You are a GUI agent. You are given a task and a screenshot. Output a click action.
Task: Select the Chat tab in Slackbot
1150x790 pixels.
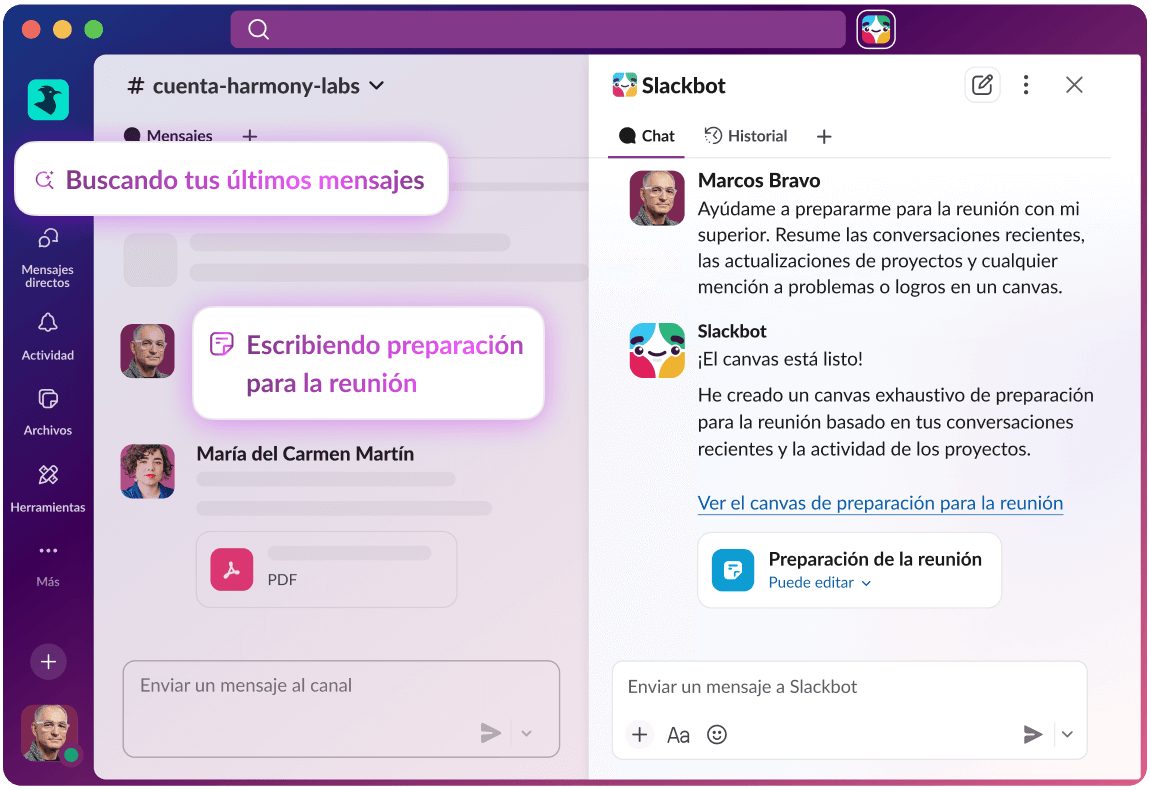point(646,135)
